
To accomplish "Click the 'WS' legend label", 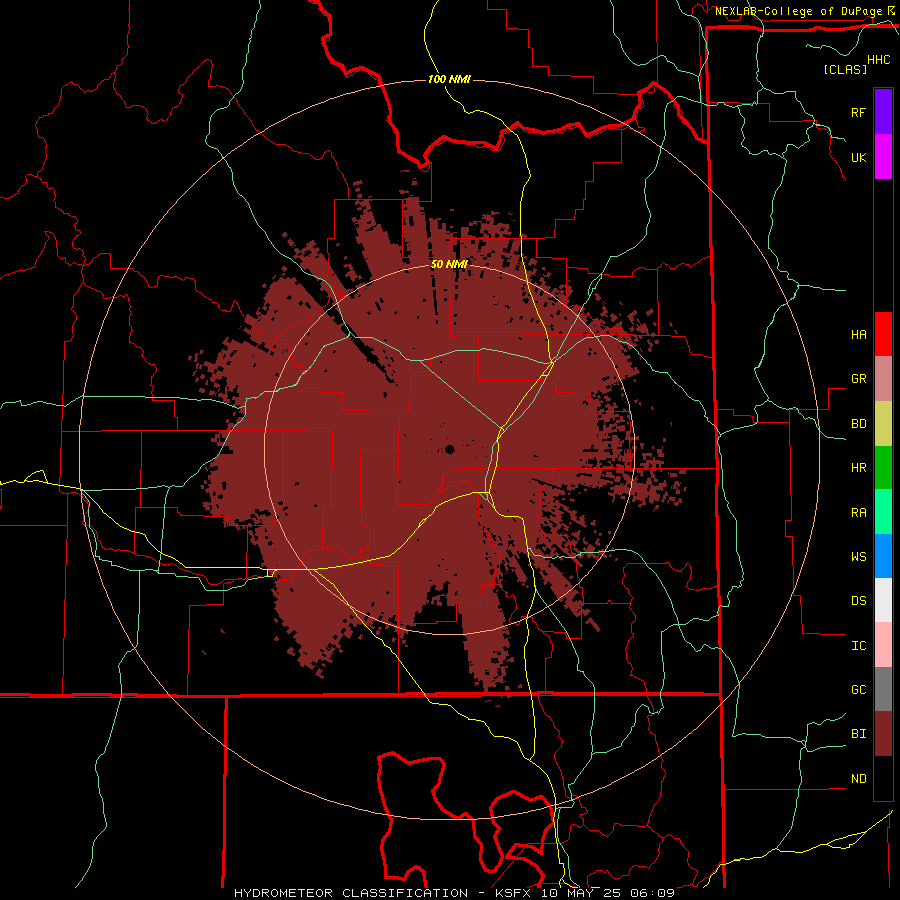I will coord(859,557).
